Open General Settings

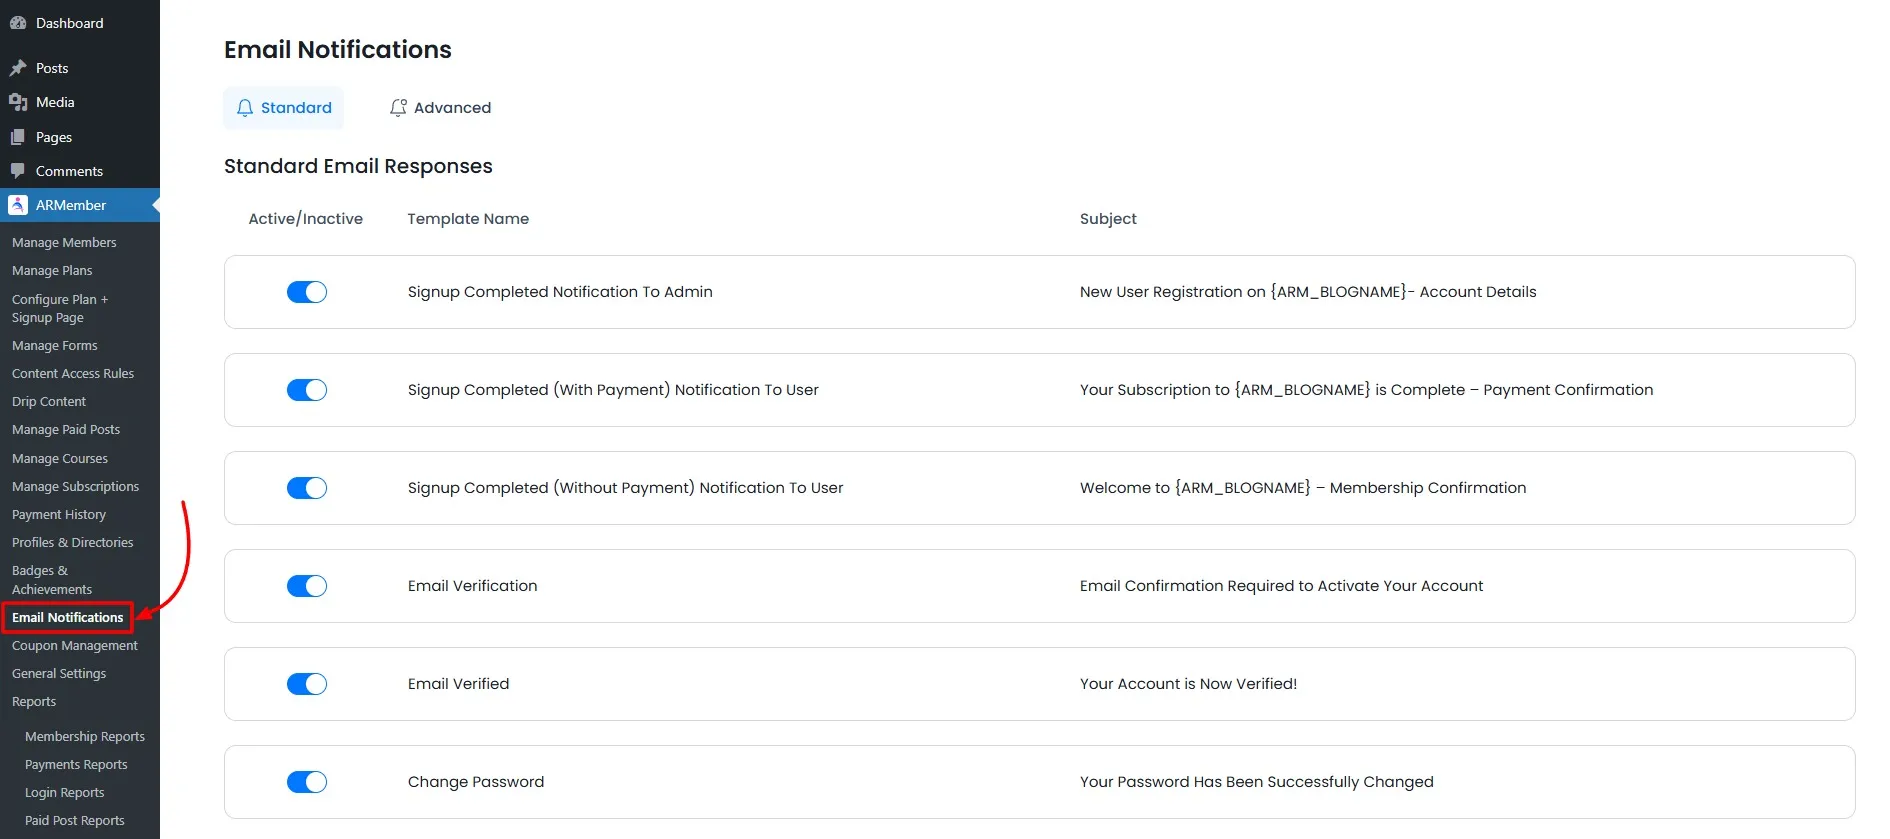tap(59, 673)
